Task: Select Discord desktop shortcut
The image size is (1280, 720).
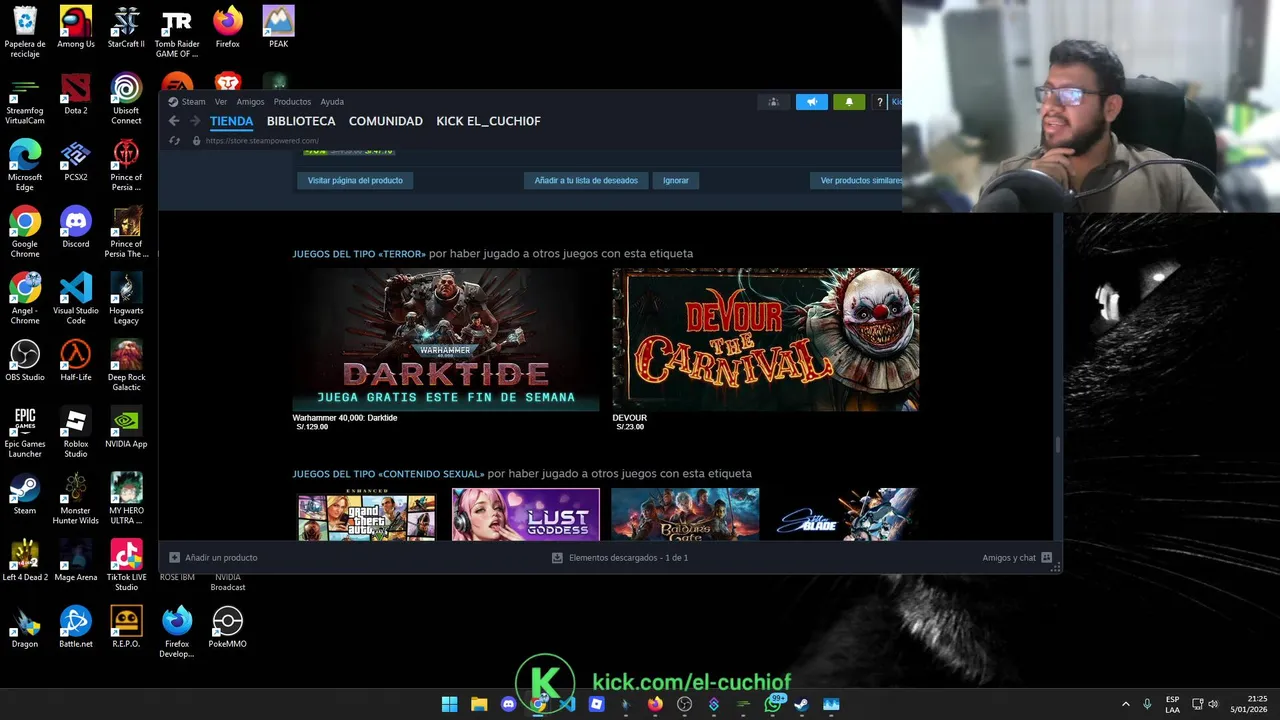Action: point(76,228)
